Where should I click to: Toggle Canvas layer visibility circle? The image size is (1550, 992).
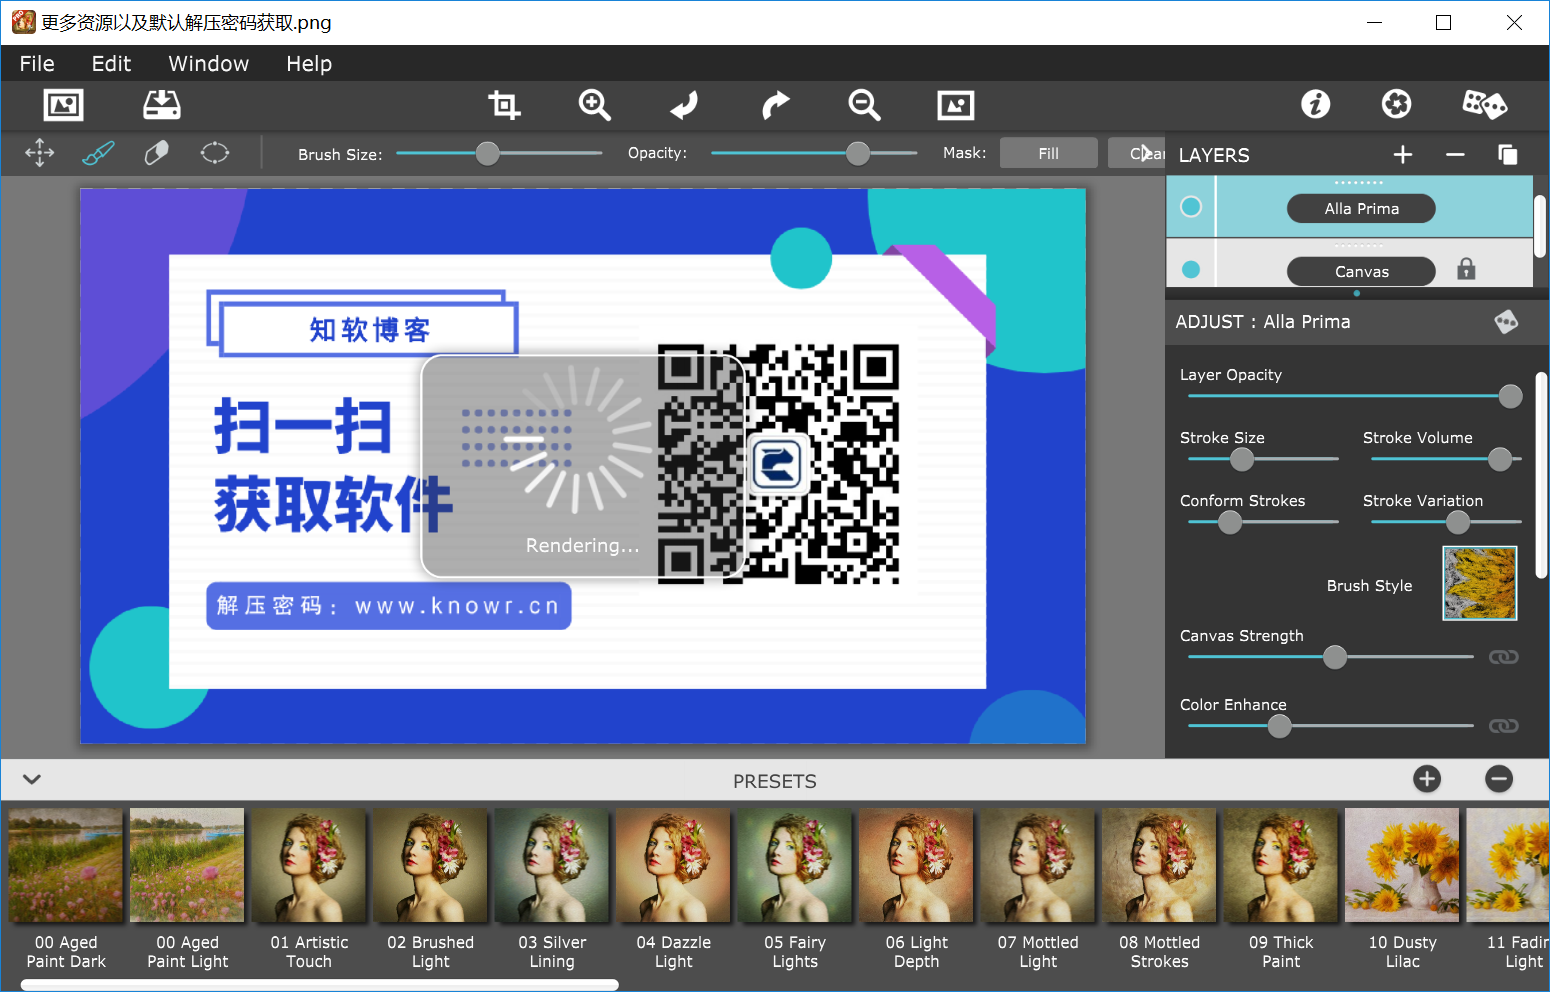(x=1191, y=269)
